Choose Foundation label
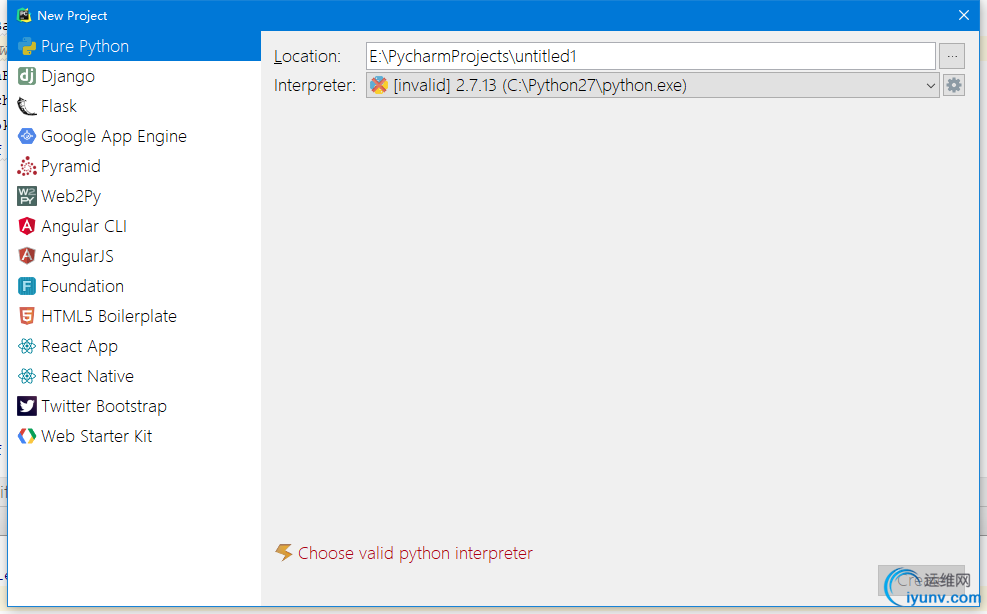 tap(82, 287)
